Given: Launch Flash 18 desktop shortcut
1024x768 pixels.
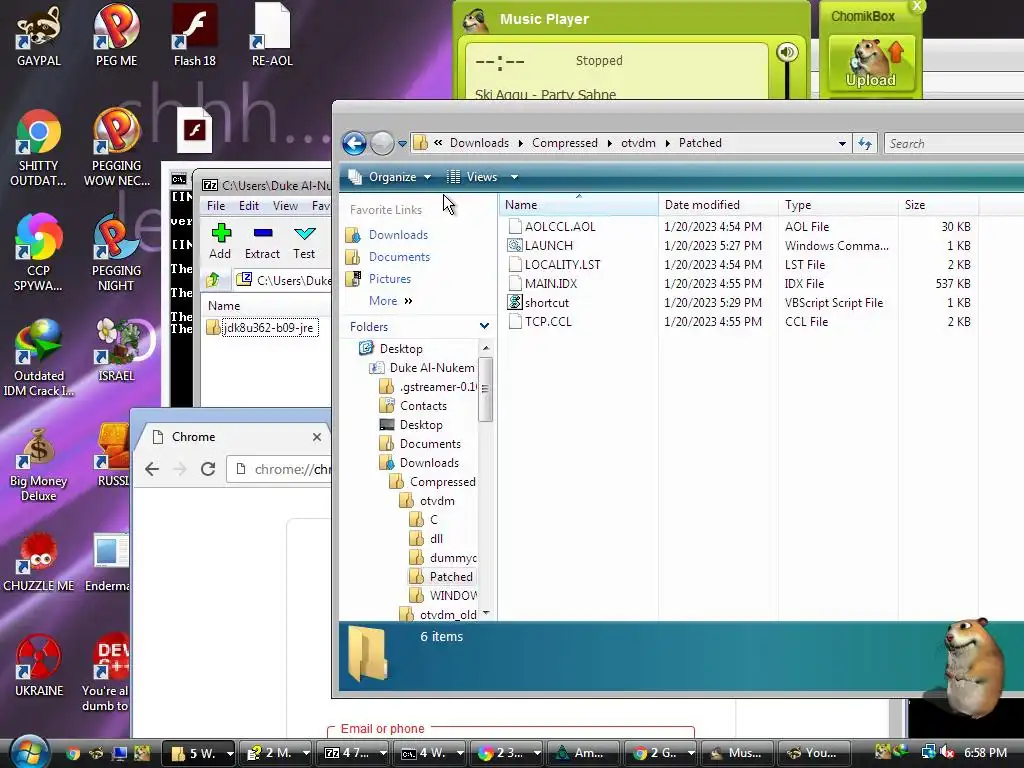Looking at the screenshot, I should [x=195, y=36].
